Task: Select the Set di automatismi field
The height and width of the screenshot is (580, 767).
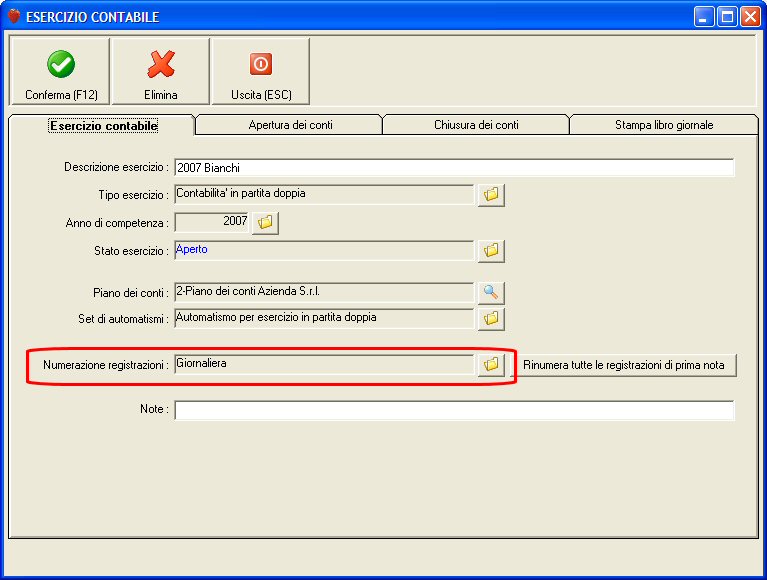Action: (x=324, y=318)
